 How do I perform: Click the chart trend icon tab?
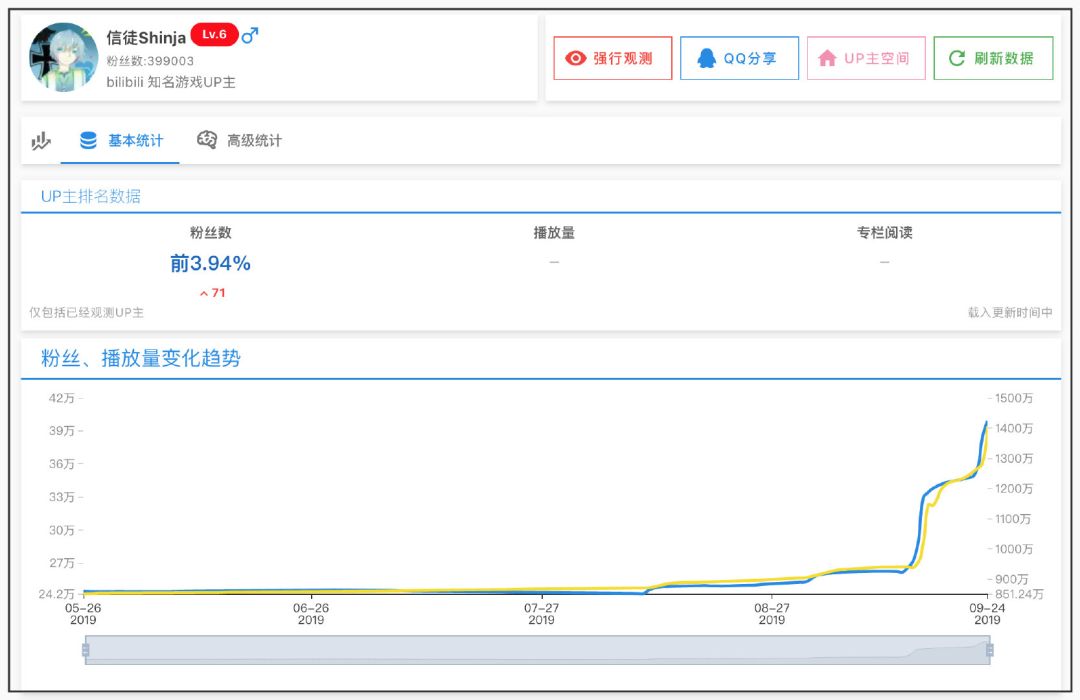pos(41,141)
